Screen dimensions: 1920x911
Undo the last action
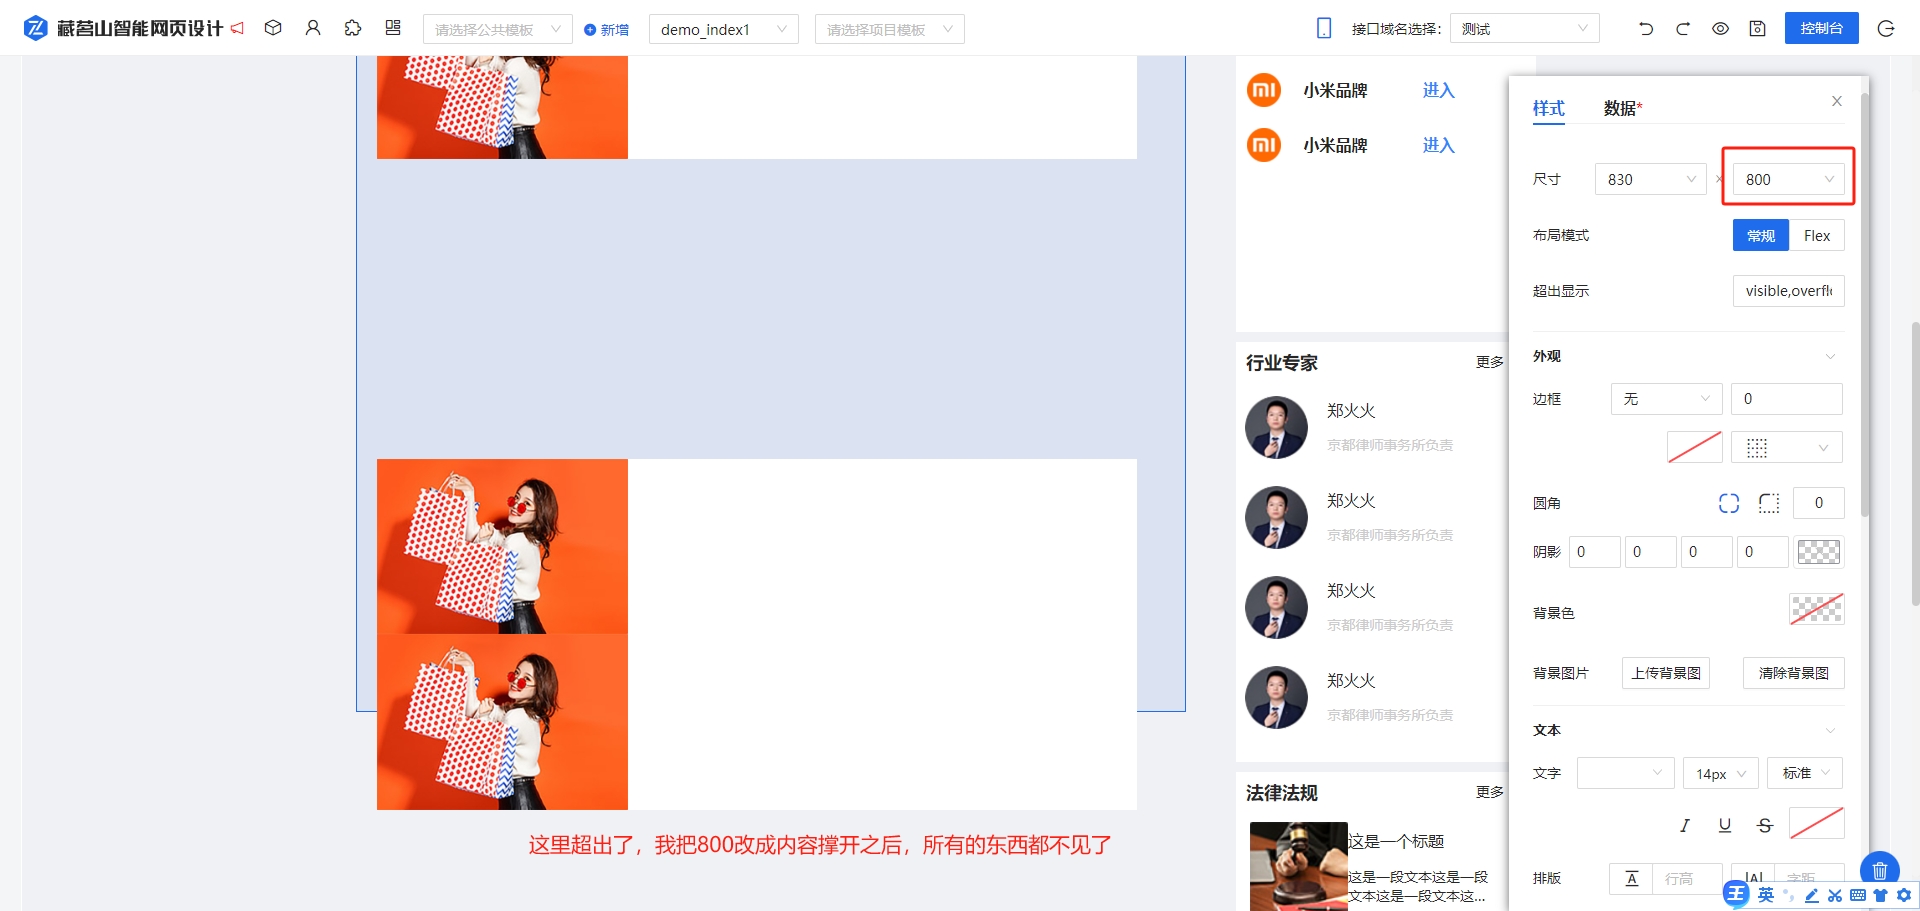(1646, 29)
